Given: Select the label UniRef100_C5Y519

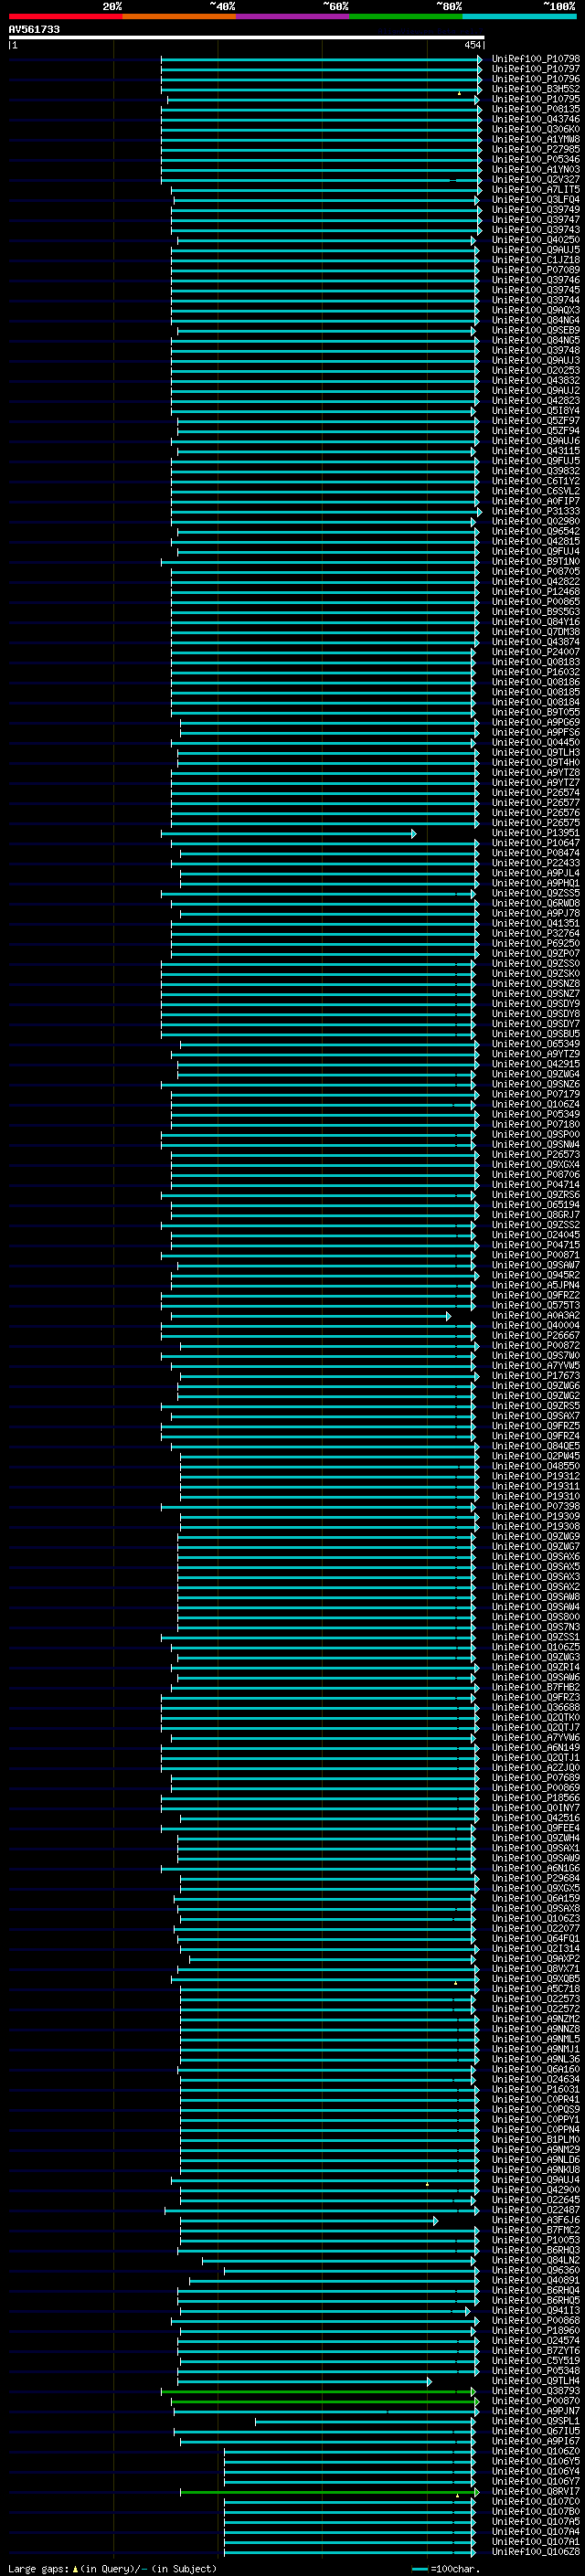Looking at the screenshot, I should [x=536, y=2362].
